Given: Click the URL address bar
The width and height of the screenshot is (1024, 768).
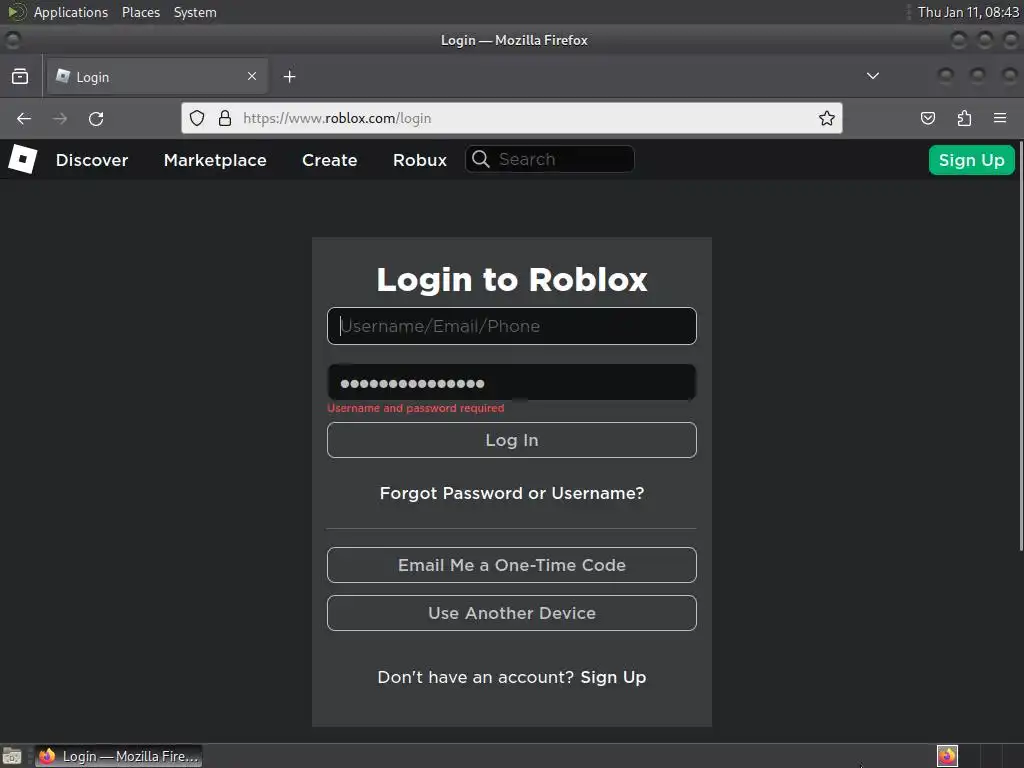Looking at the screenshot, I should 511,118.
